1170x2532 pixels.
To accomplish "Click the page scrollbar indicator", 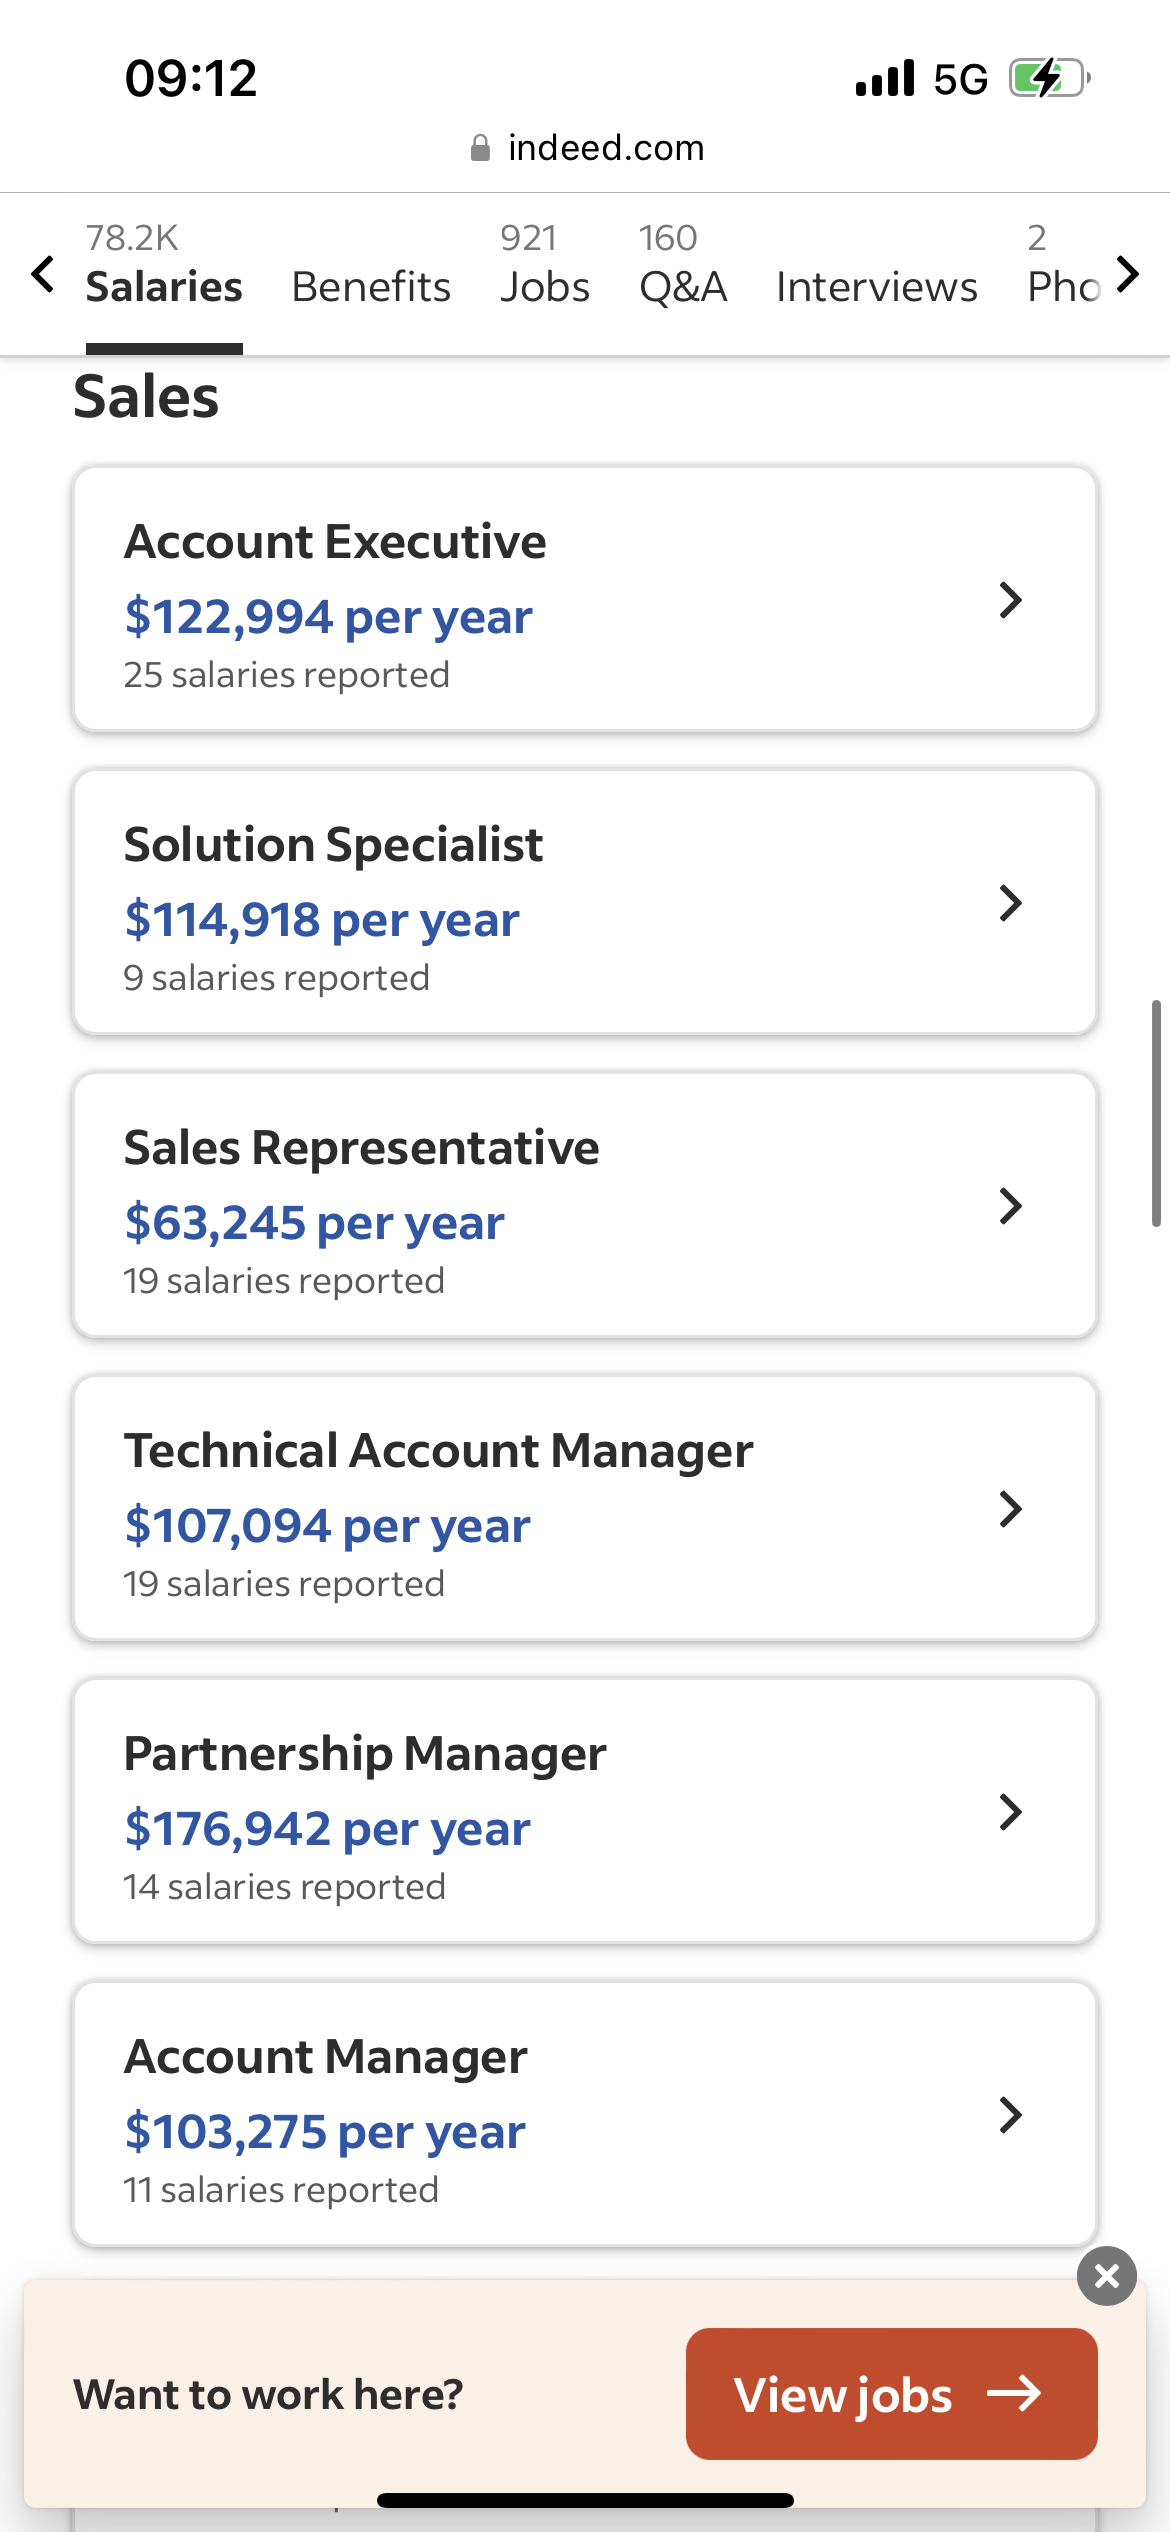I will tap(1156, 1113).
